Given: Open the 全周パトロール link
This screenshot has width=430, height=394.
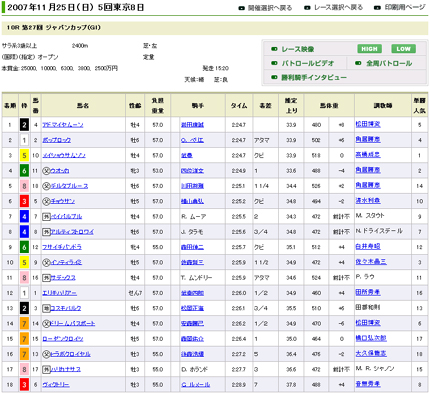Looking at the screenshot, I should coord(389,63).
